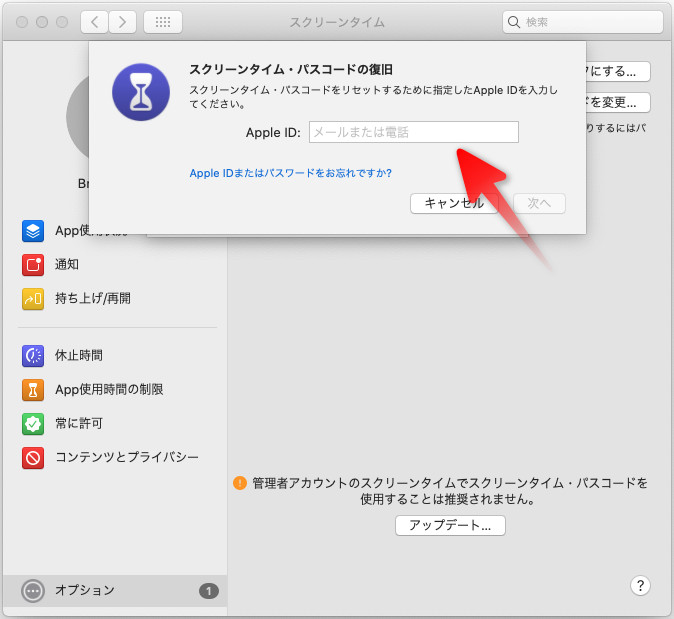Select the purple 休止時間 icon

point(33,356)
